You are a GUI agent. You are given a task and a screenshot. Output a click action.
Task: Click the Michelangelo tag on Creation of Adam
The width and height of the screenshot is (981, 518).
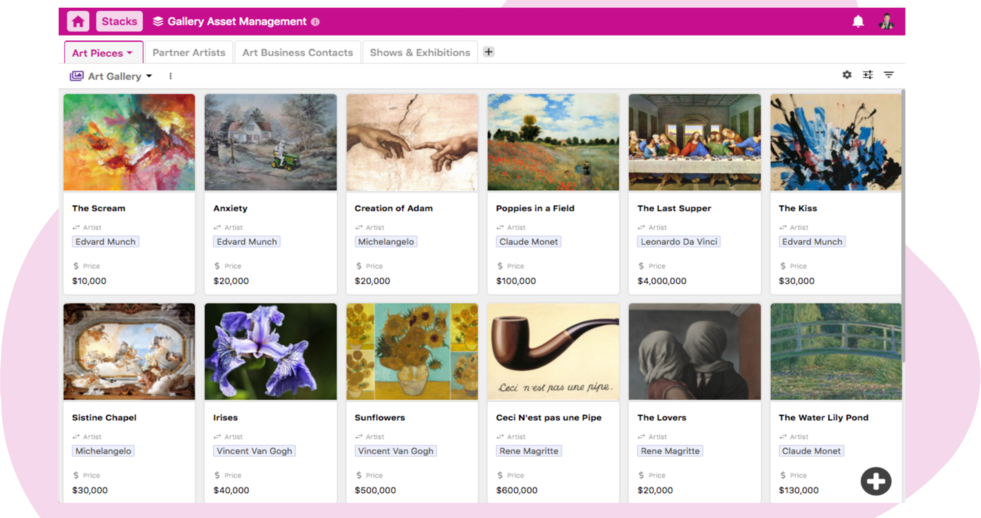385,241
